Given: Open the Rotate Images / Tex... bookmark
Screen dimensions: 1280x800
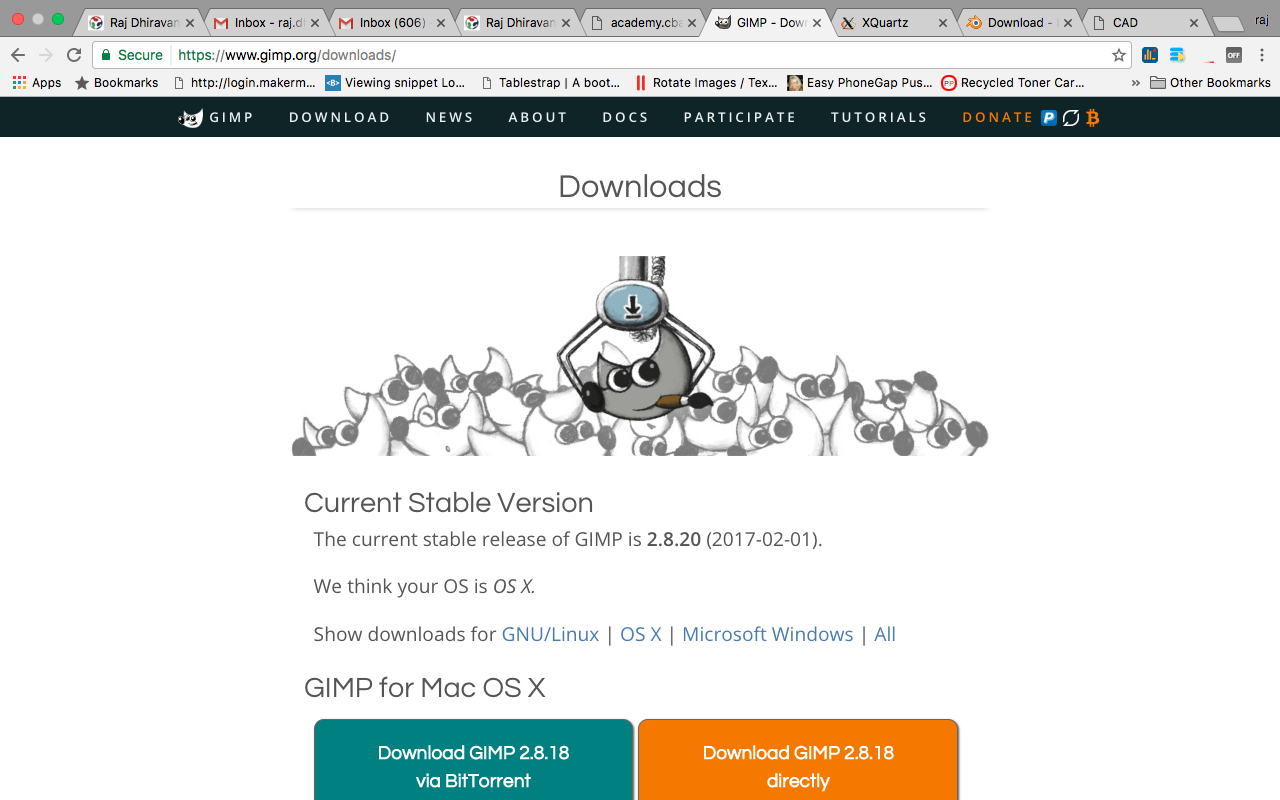Looking at the screenshot, I should (706, 83).
